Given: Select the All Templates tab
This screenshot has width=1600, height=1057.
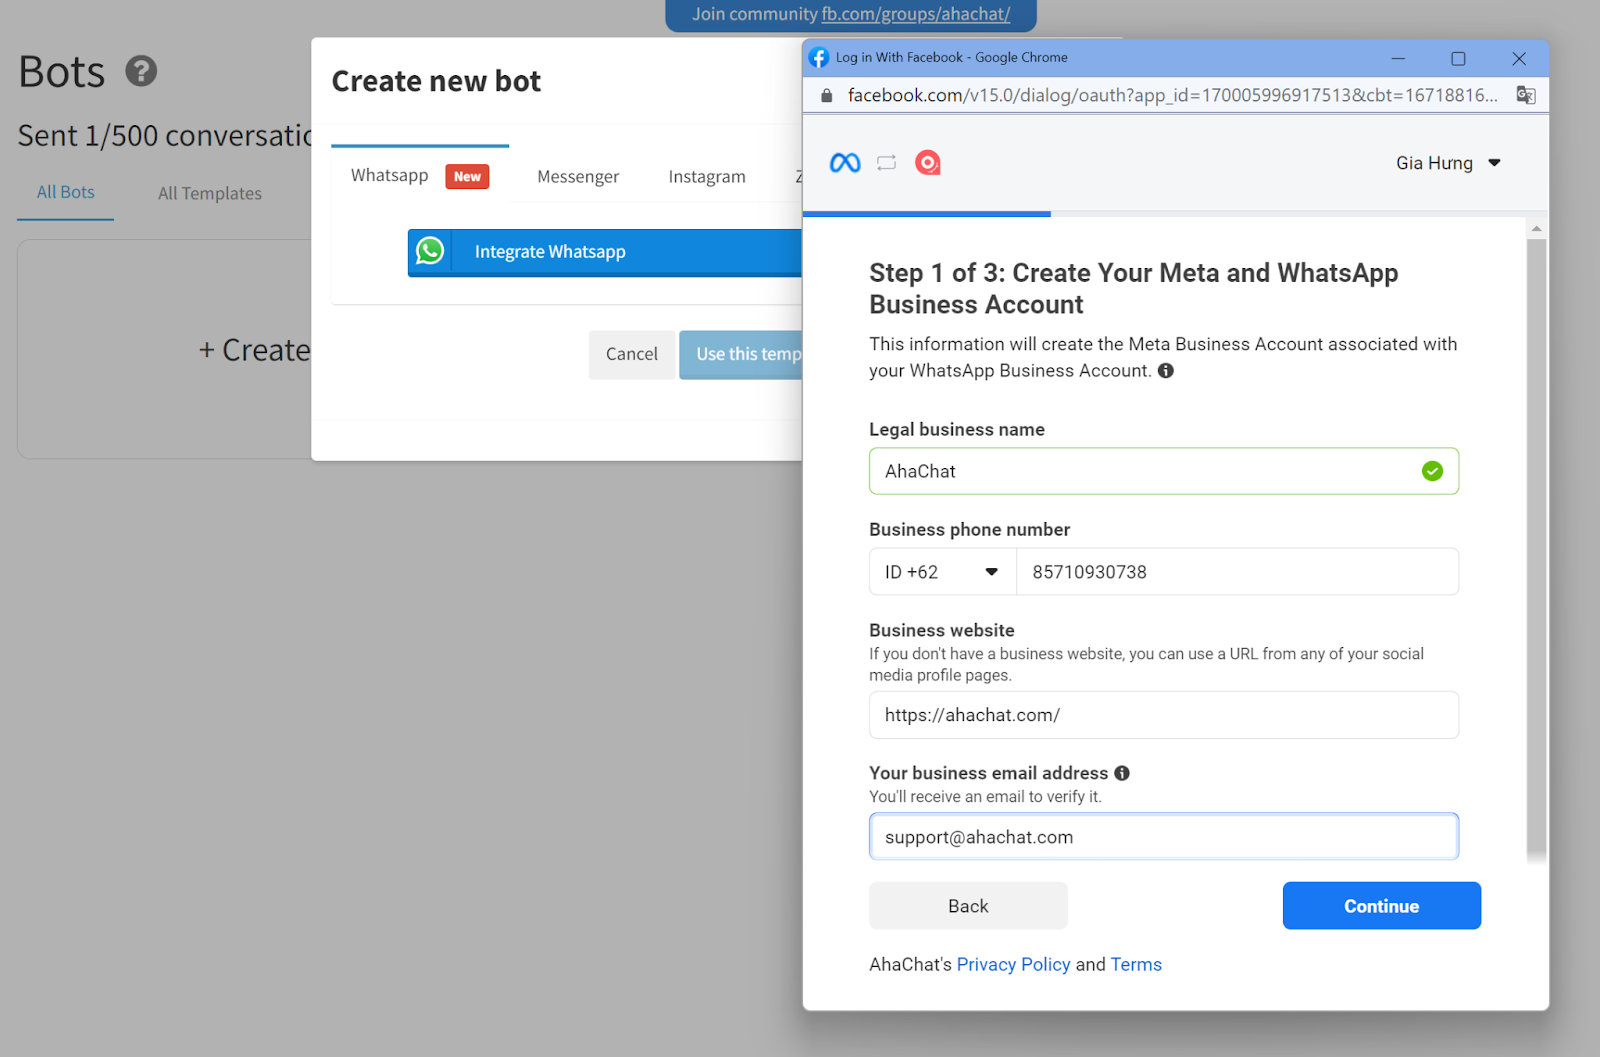Looking at the screenshot, I should (210, 193).
